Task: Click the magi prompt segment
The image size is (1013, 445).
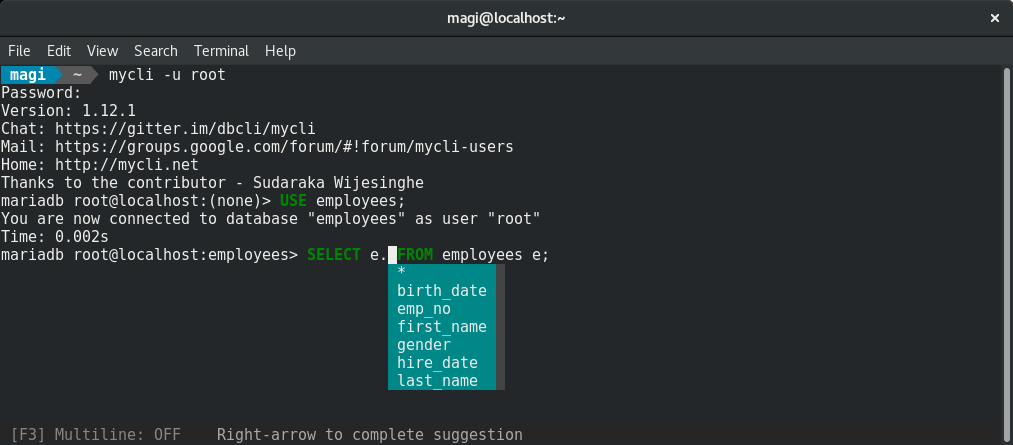Action: pos(28,74)
